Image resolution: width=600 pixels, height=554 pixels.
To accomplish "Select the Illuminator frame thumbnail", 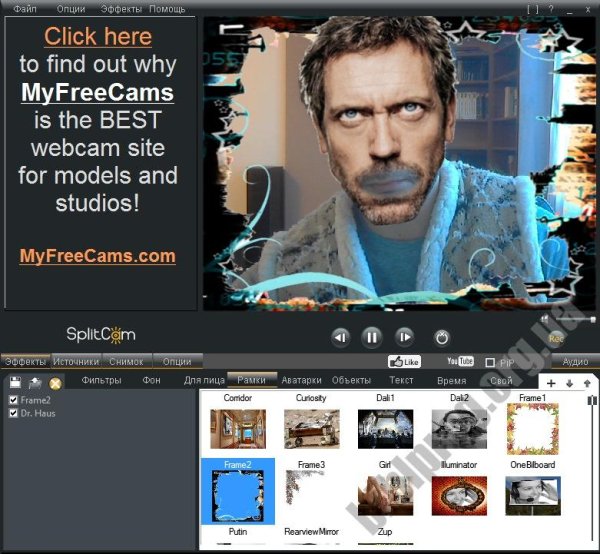I will (459, 496).
